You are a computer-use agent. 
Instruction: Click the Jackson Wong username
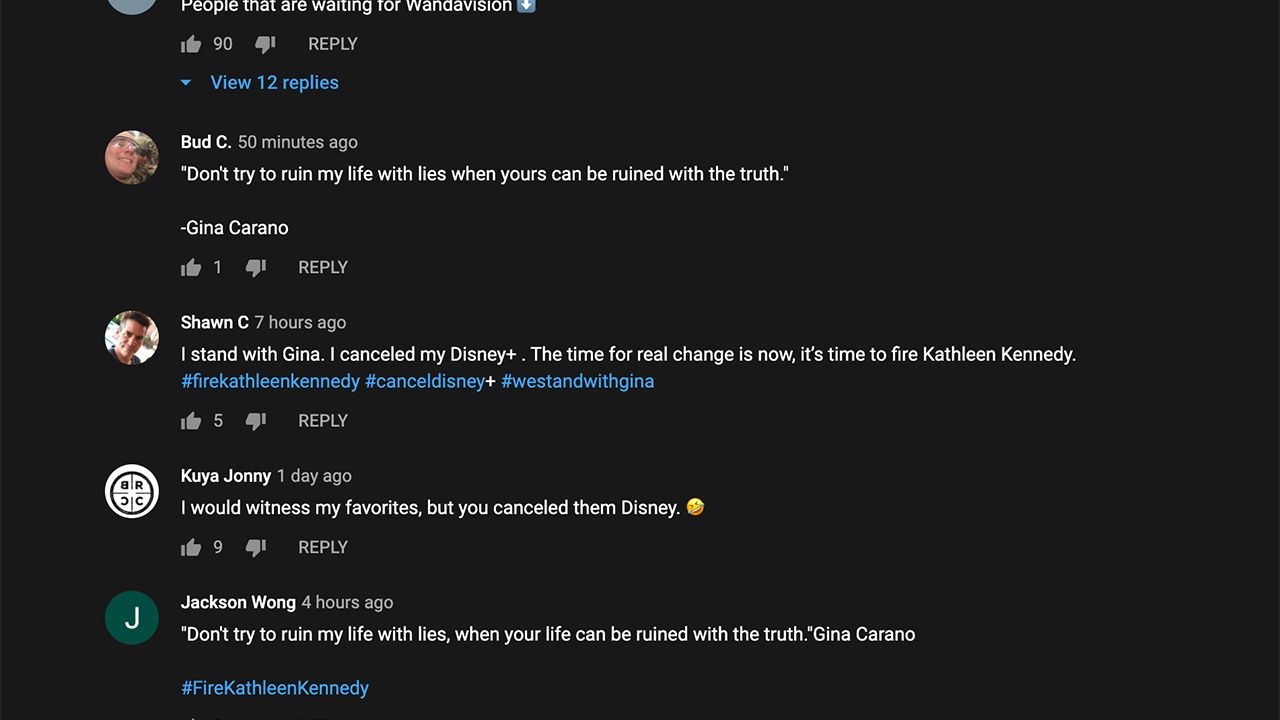tap(238, 602)
